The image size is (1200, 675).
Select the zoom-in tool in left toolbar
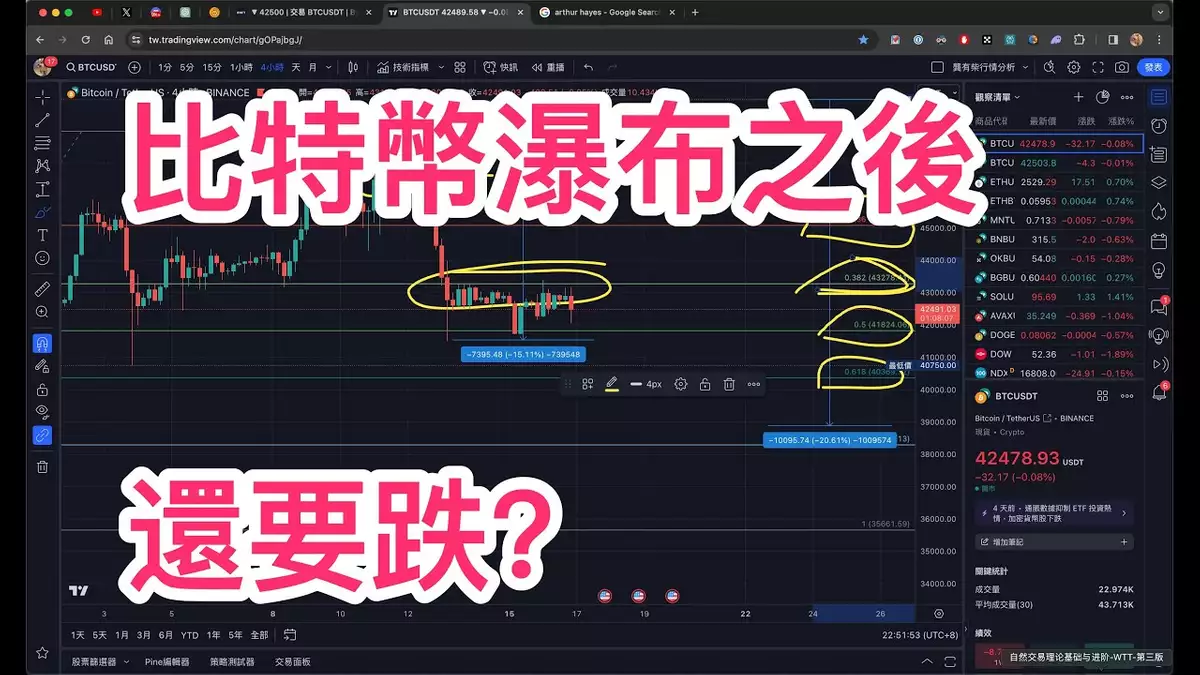(42, 312)
